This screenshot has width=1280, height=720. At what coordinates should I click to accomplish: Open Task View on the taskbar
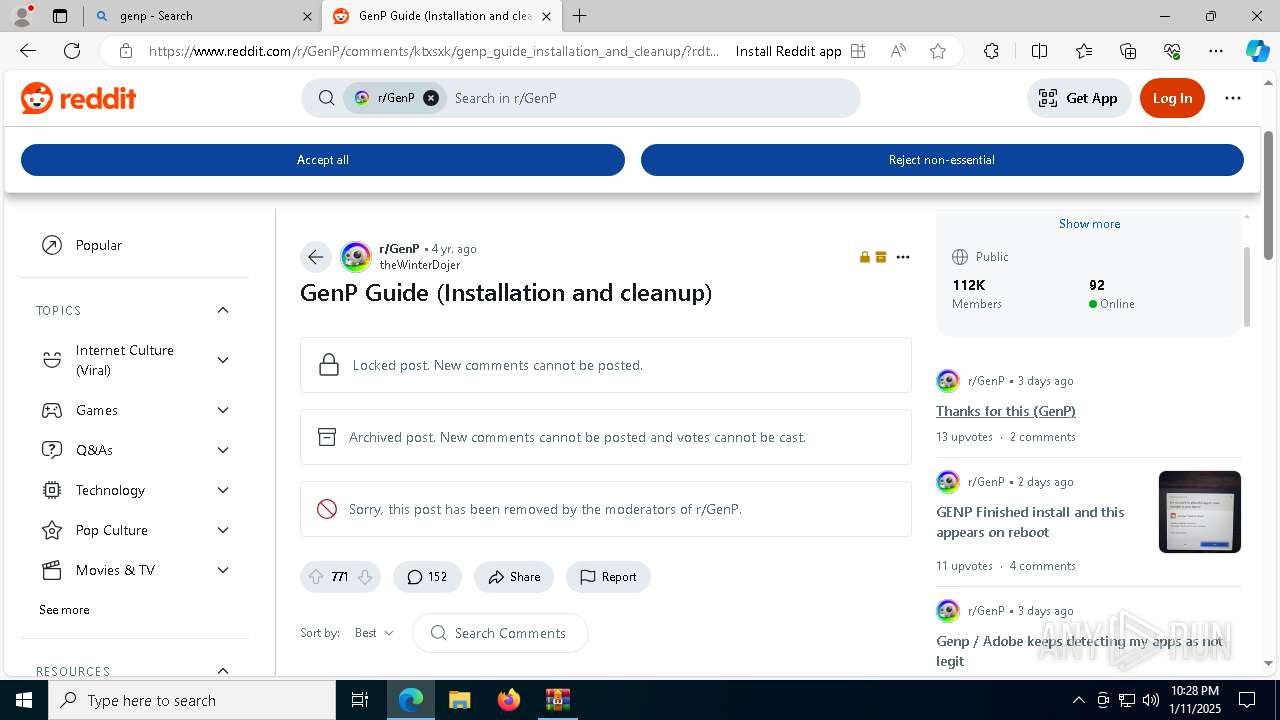360,700
